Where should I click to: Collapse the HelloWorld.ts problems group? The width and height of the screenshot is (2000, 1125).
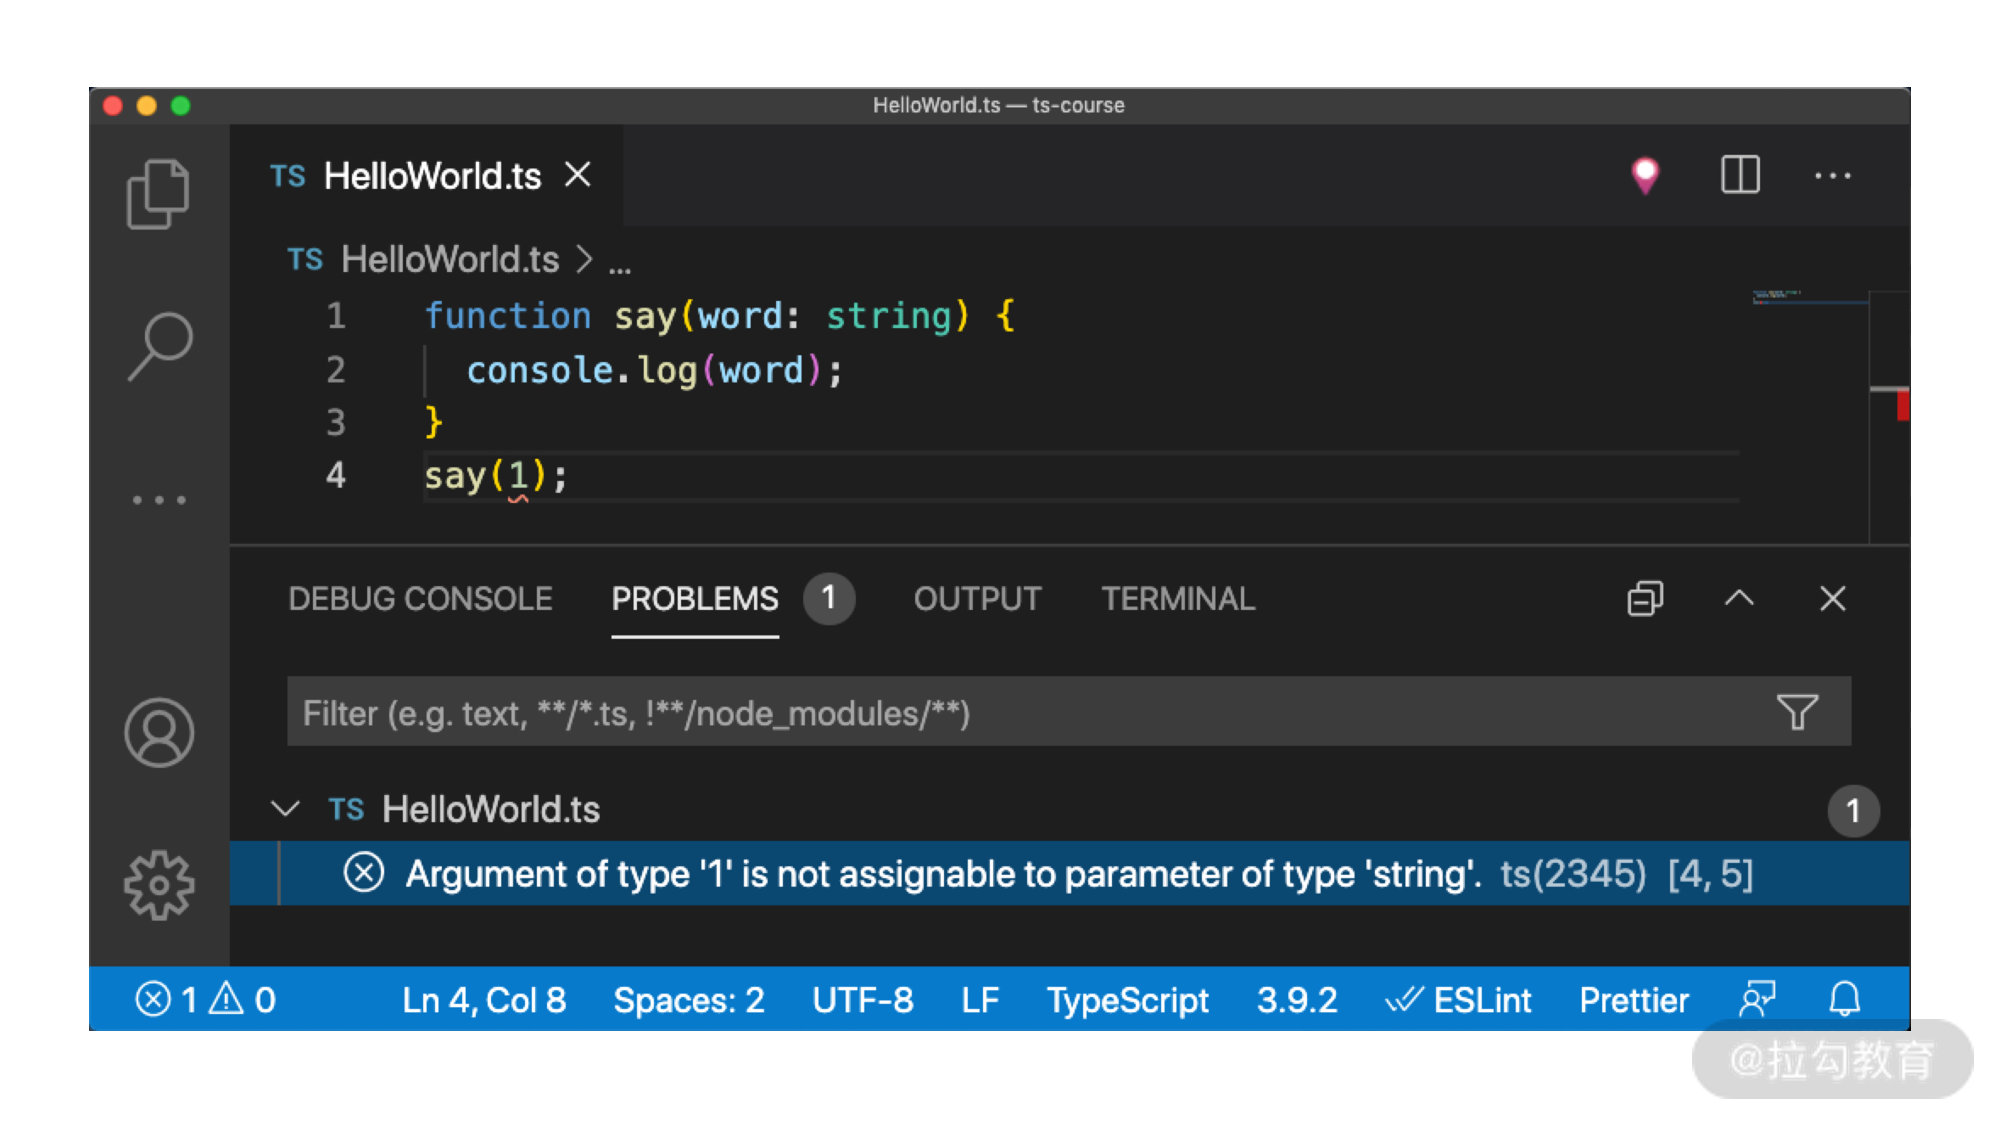point(286,808)
